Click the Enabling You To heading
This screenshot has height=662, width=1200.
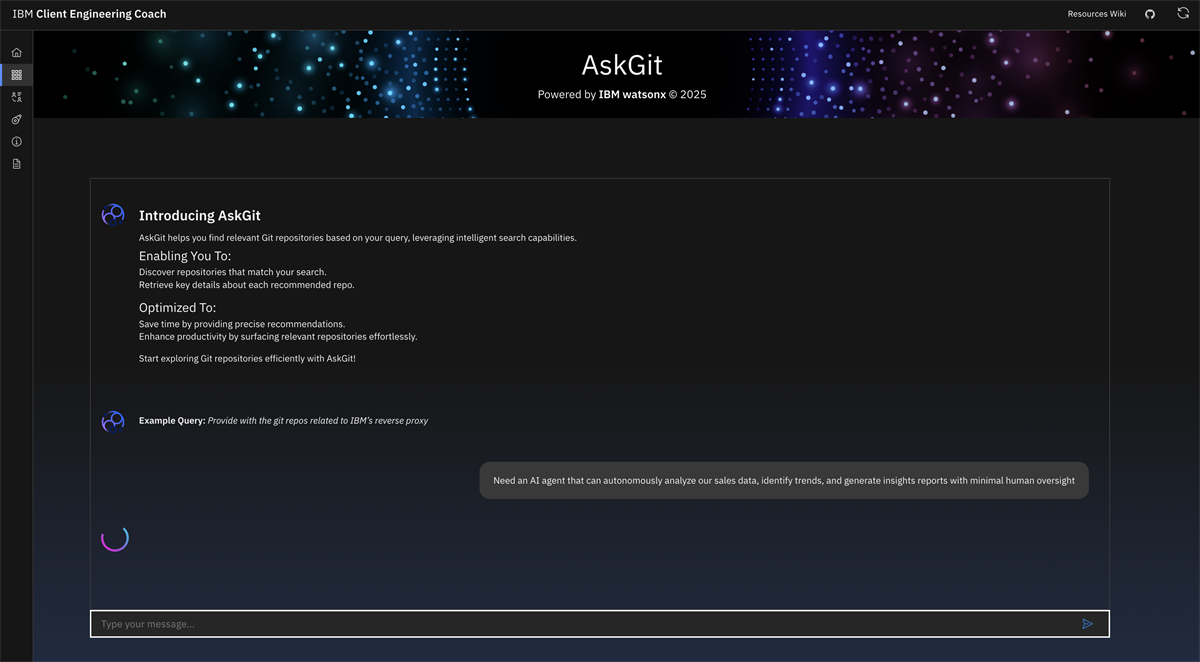(185, 256)
